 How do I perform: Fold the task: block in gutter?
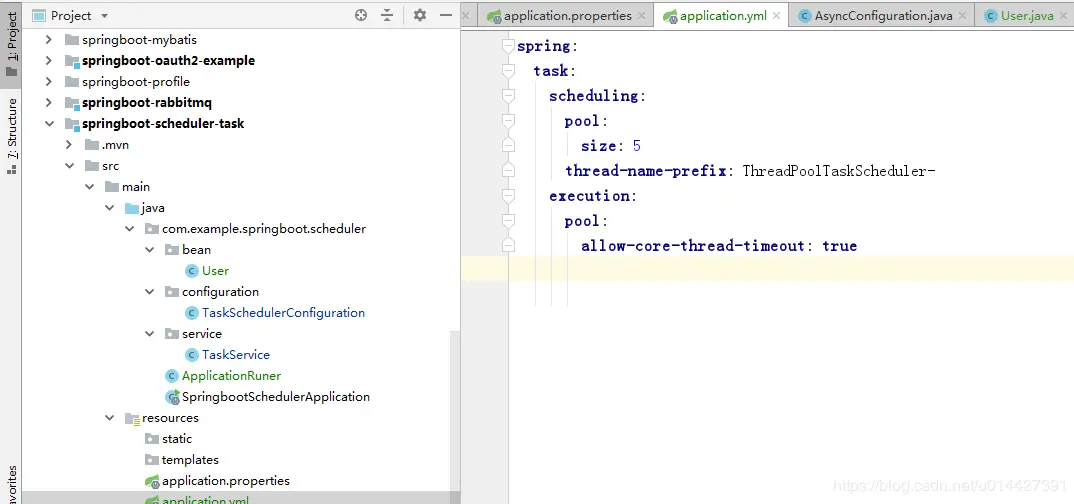coord(508,71)
